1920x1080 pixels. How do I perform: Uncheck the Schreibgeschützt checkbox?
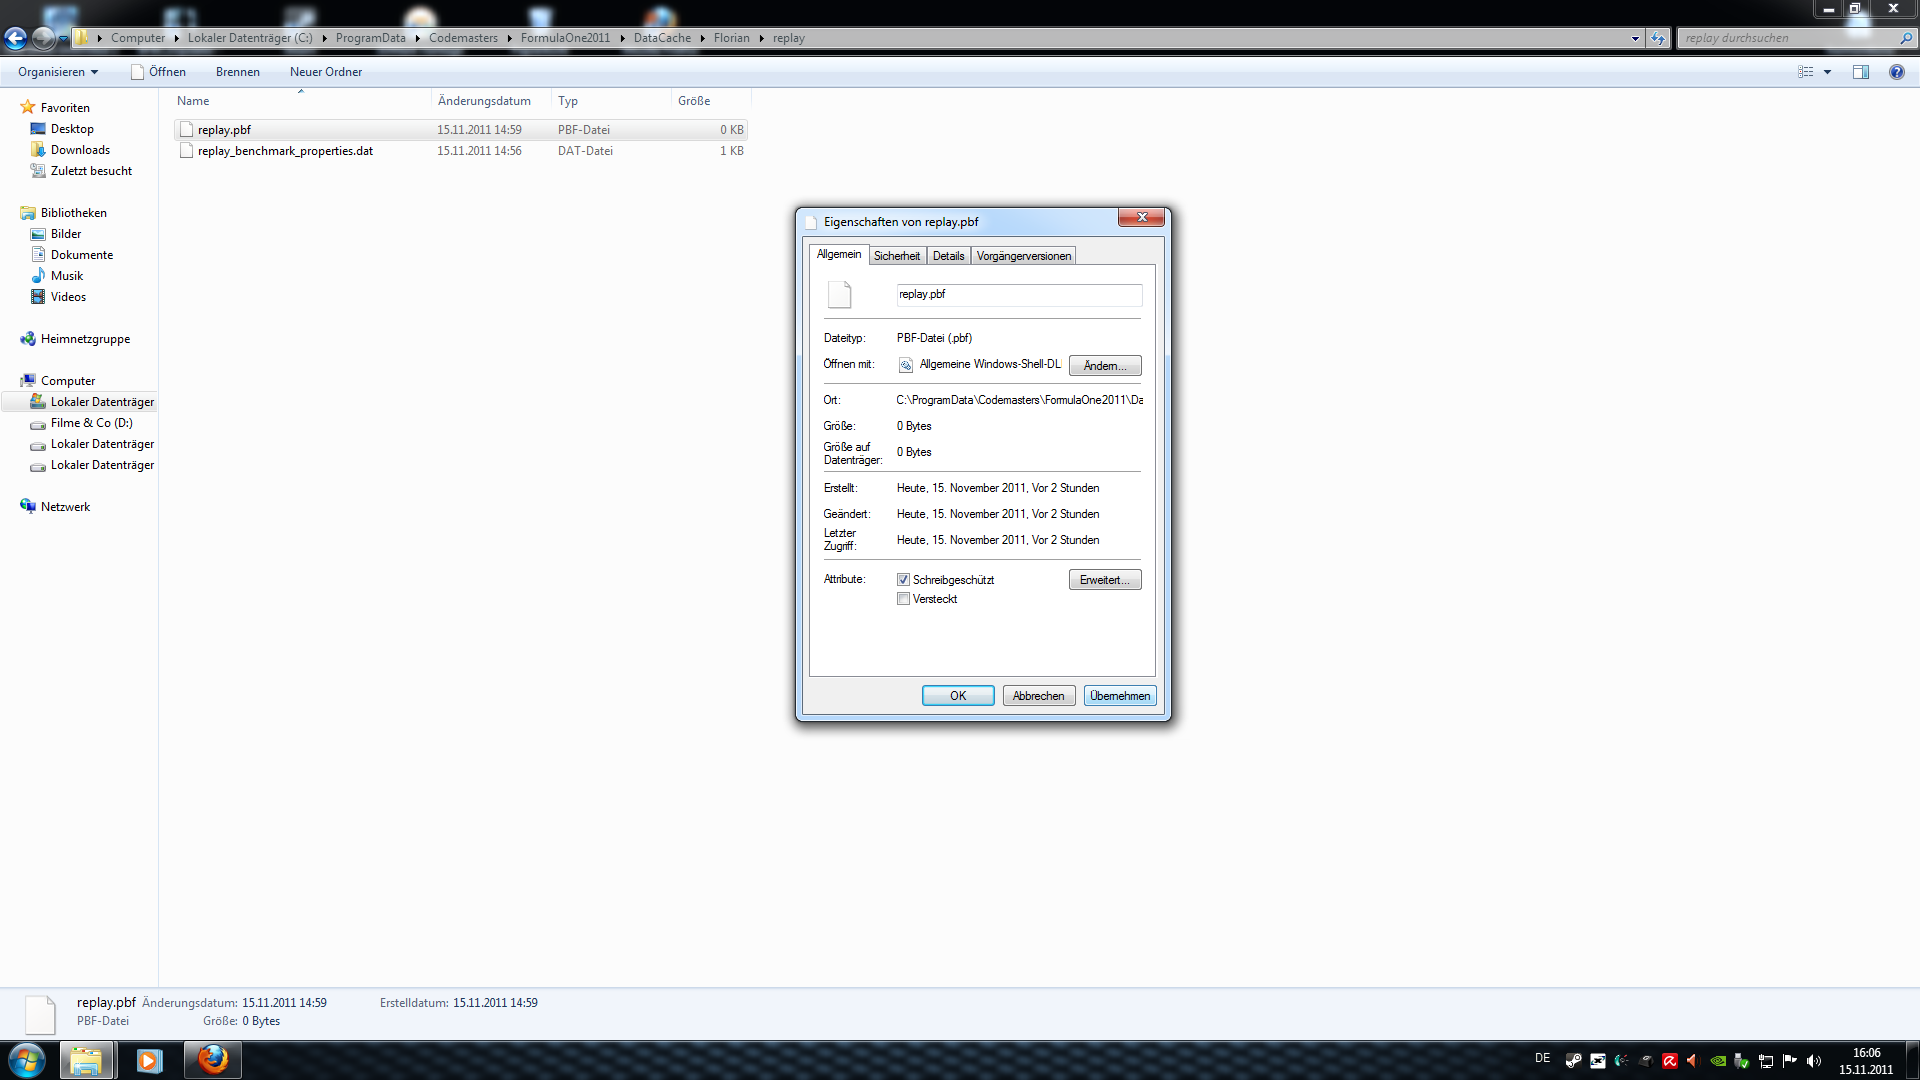point(903,580)
